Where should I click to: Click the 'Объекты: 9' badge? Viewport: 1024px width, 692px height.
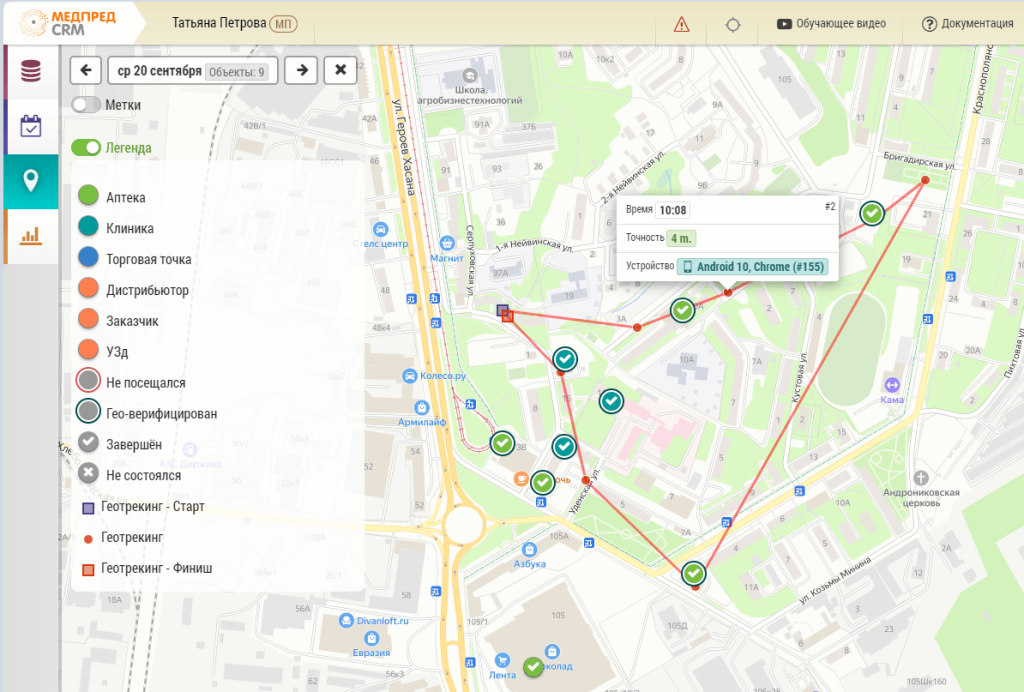236,72
